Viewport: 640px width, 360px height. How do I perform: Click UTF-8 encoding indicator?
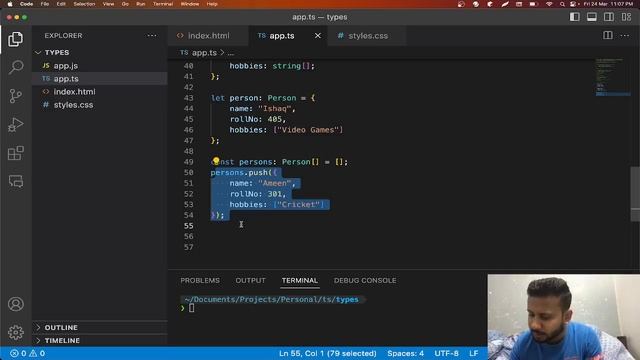click(x=446, y=353)
